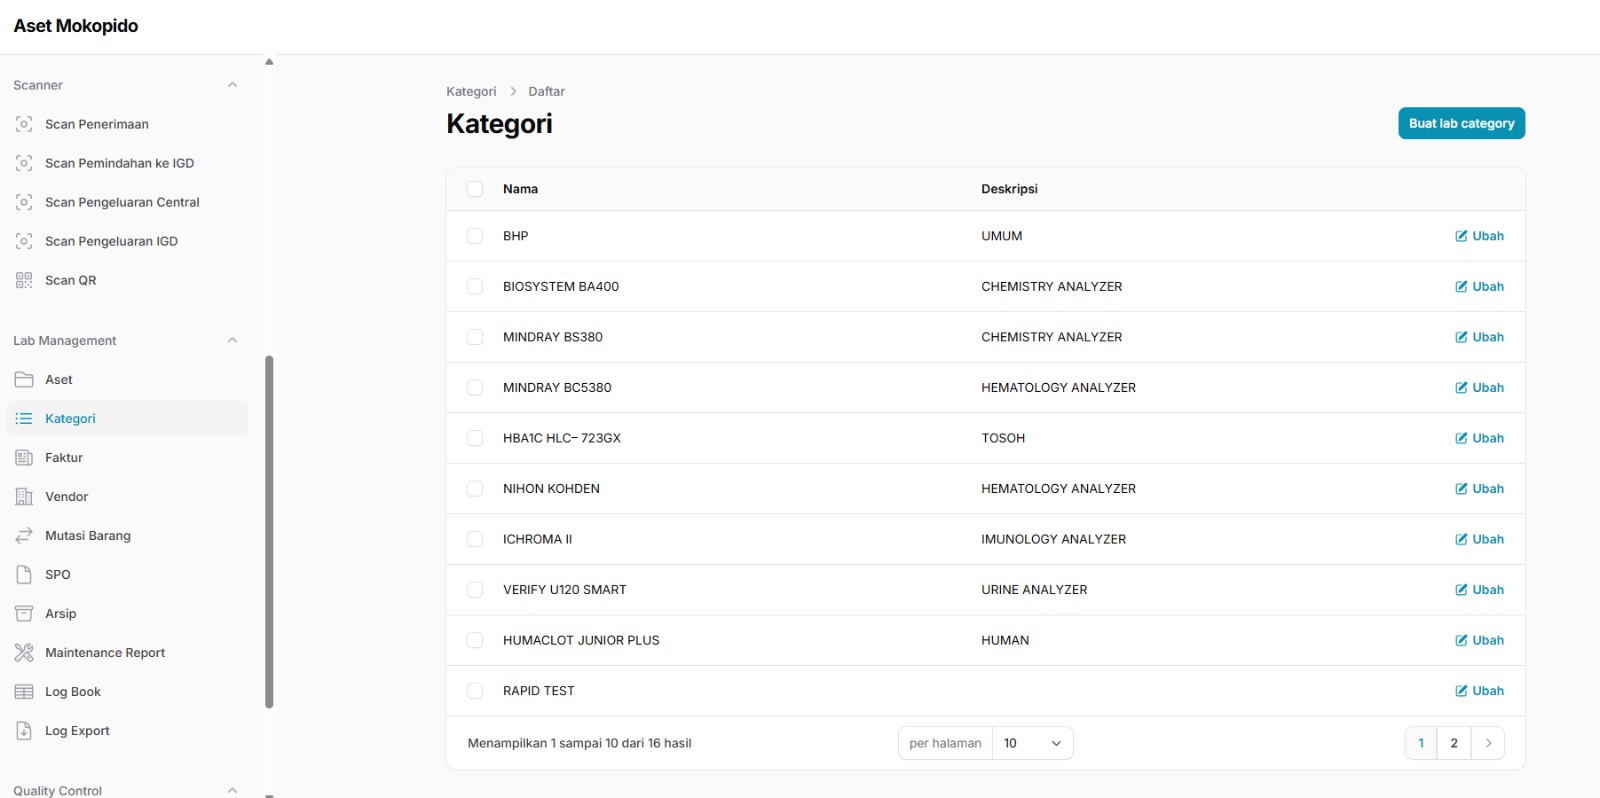
Task: Select all rows with header checkbox
Action: click(x=475, y=189)
